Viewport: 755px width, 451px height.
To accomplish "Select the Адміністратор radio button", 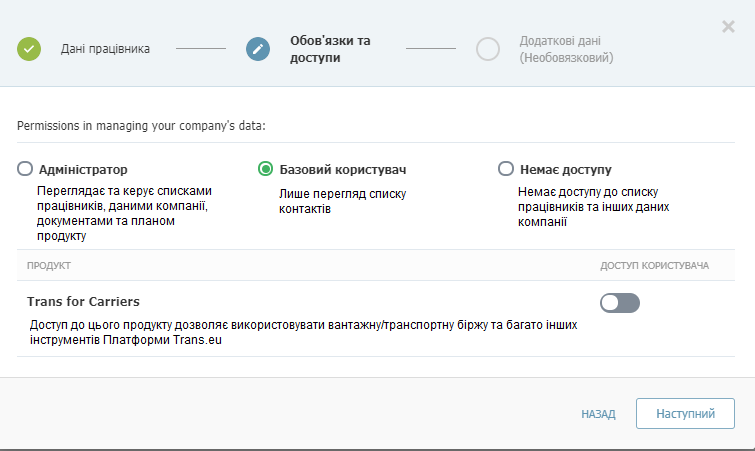I will (25, 169).
